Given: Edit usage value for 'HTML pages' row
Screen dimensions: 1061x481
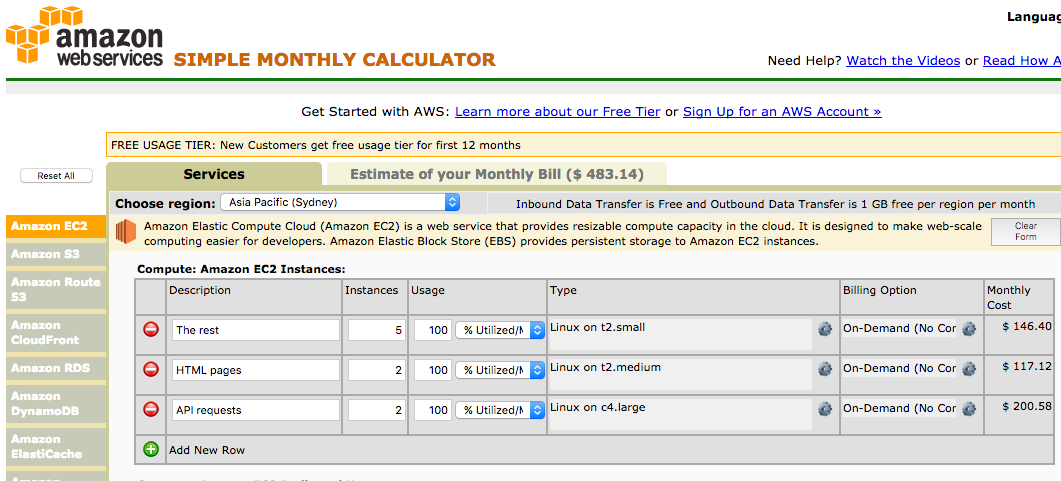Looking at the screenshot, I should (x=432, y=370).
